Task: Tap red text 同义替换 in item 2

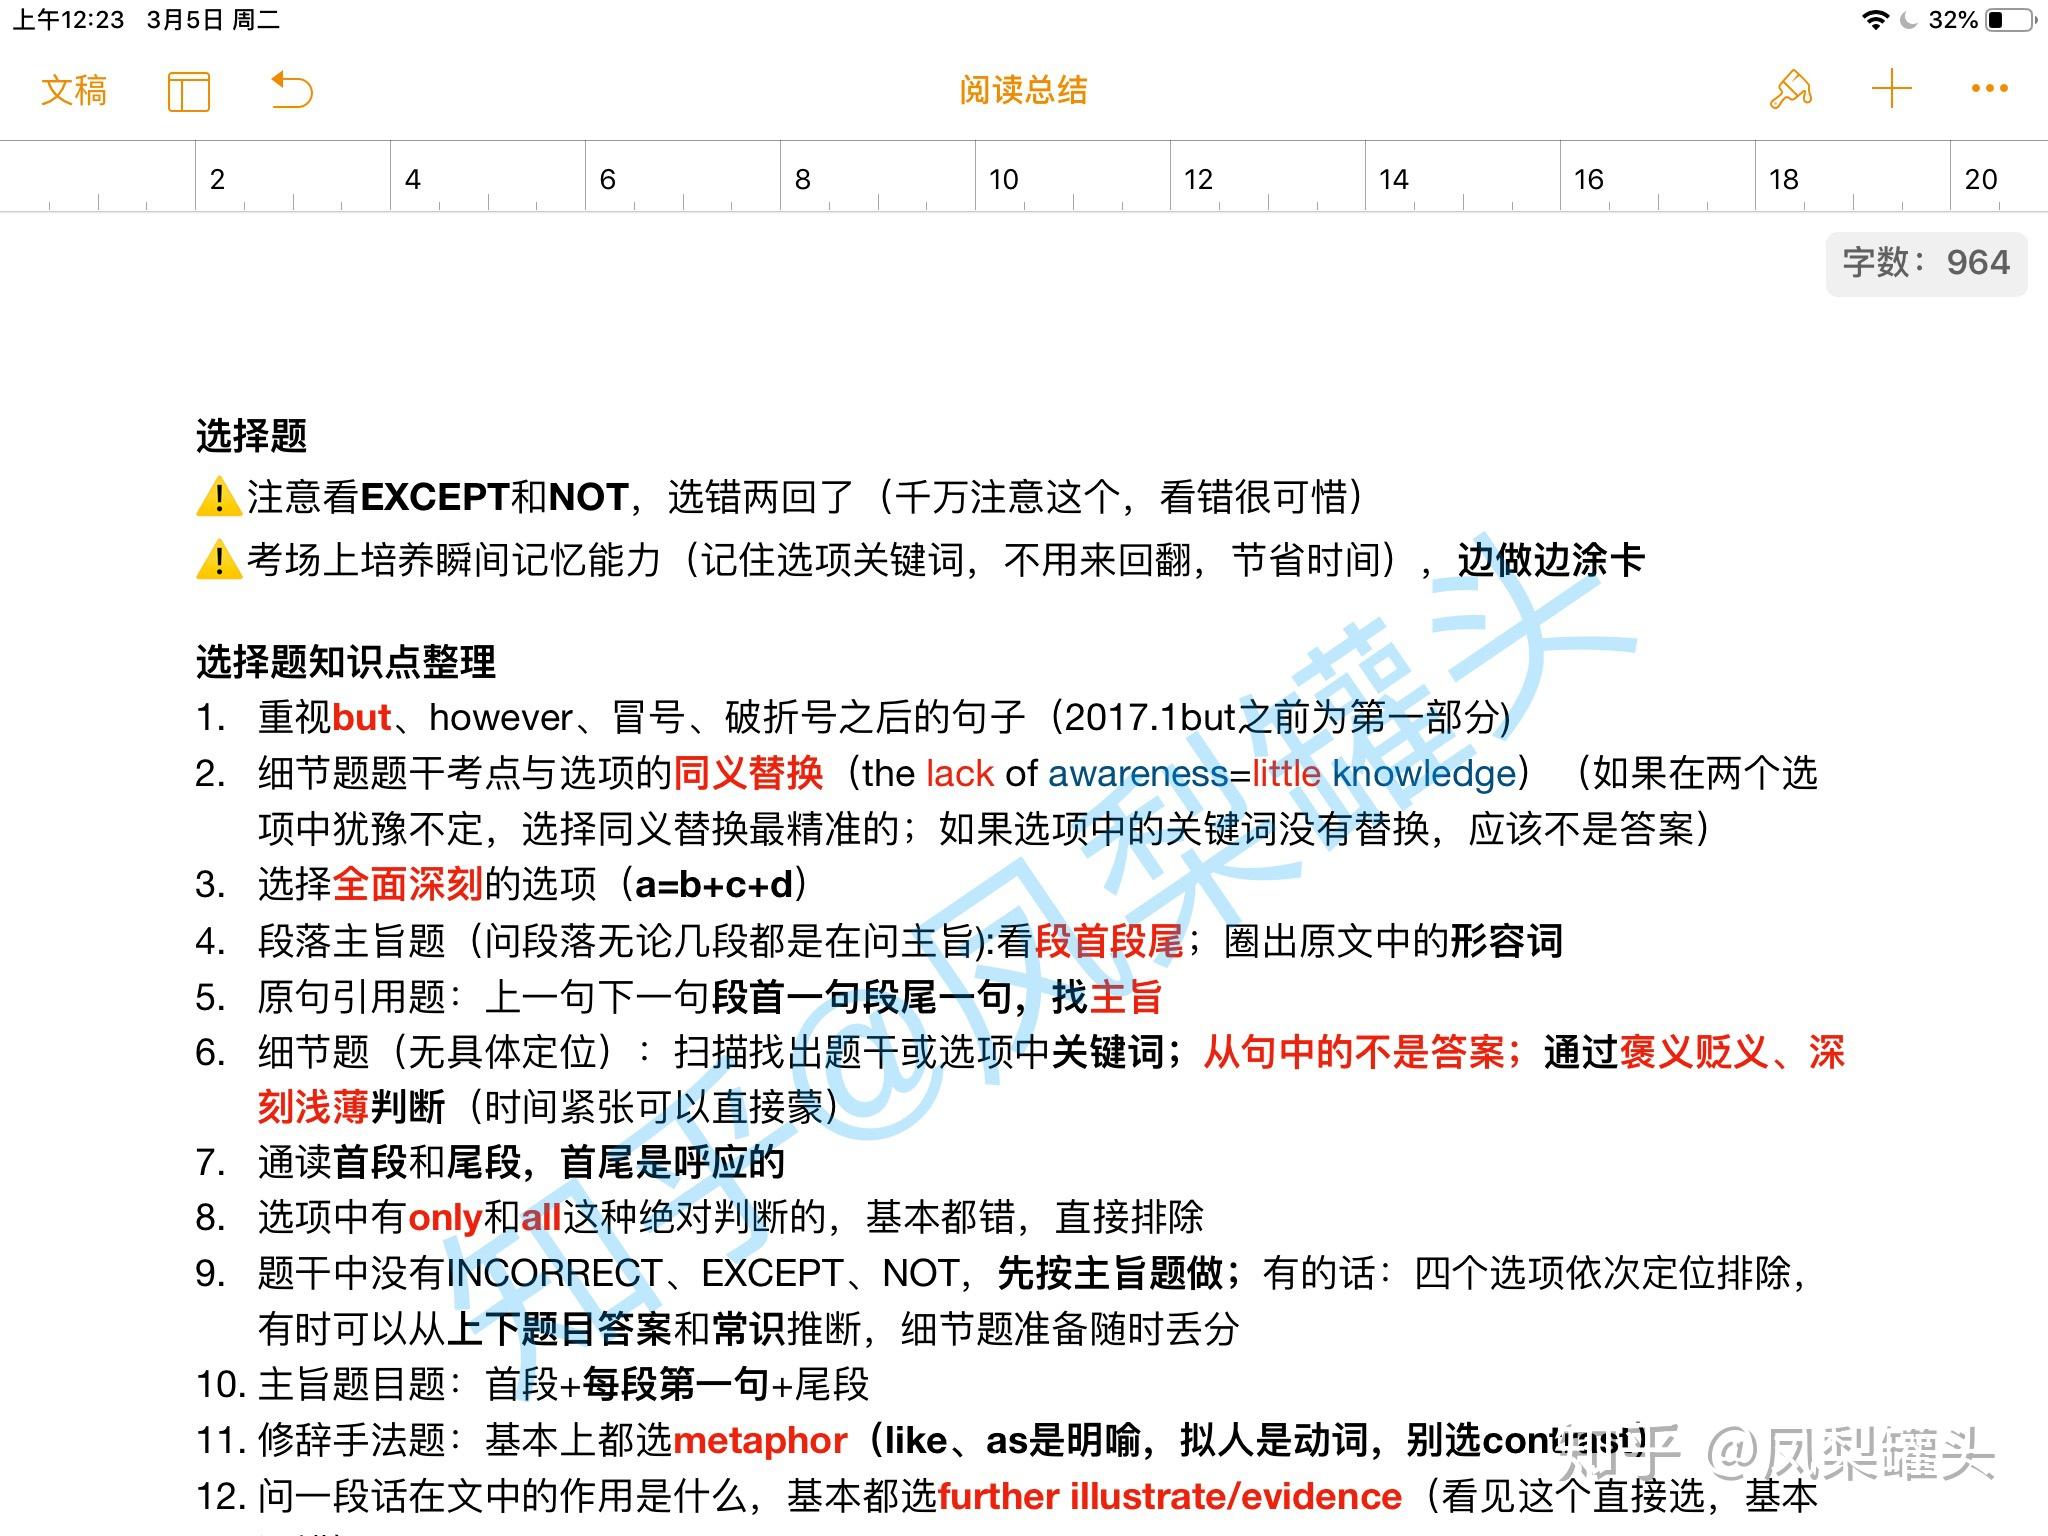Action: click(x=748, y=773)
